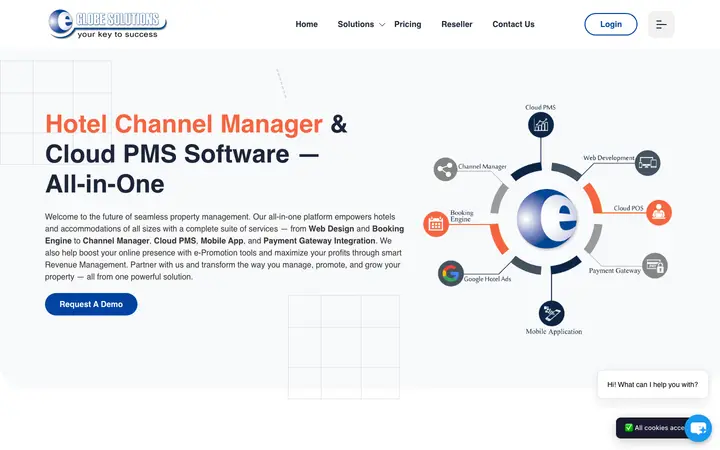Click the Mobile Application label text
The width and height of the screenshot is (720, 450).
554,332
